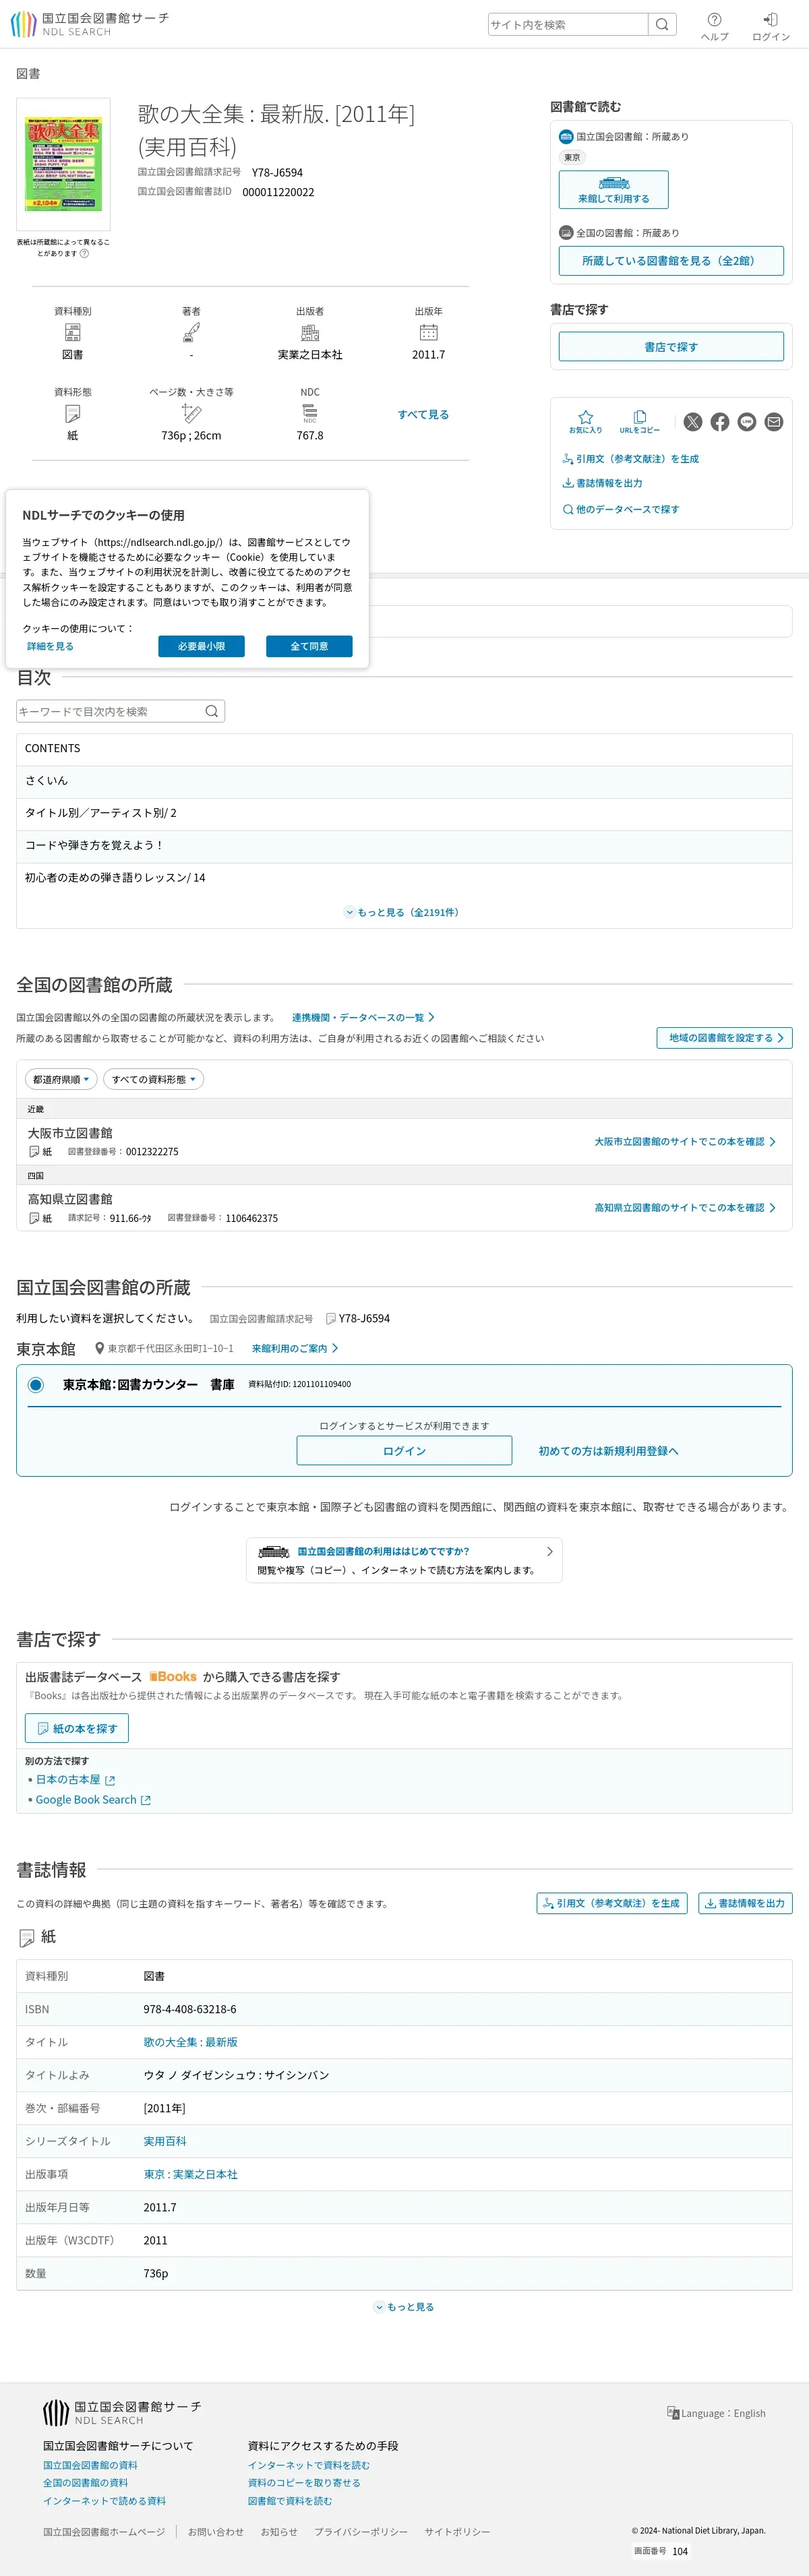Click bottom 引用文（参考文献注）を生成 button

612,1903
